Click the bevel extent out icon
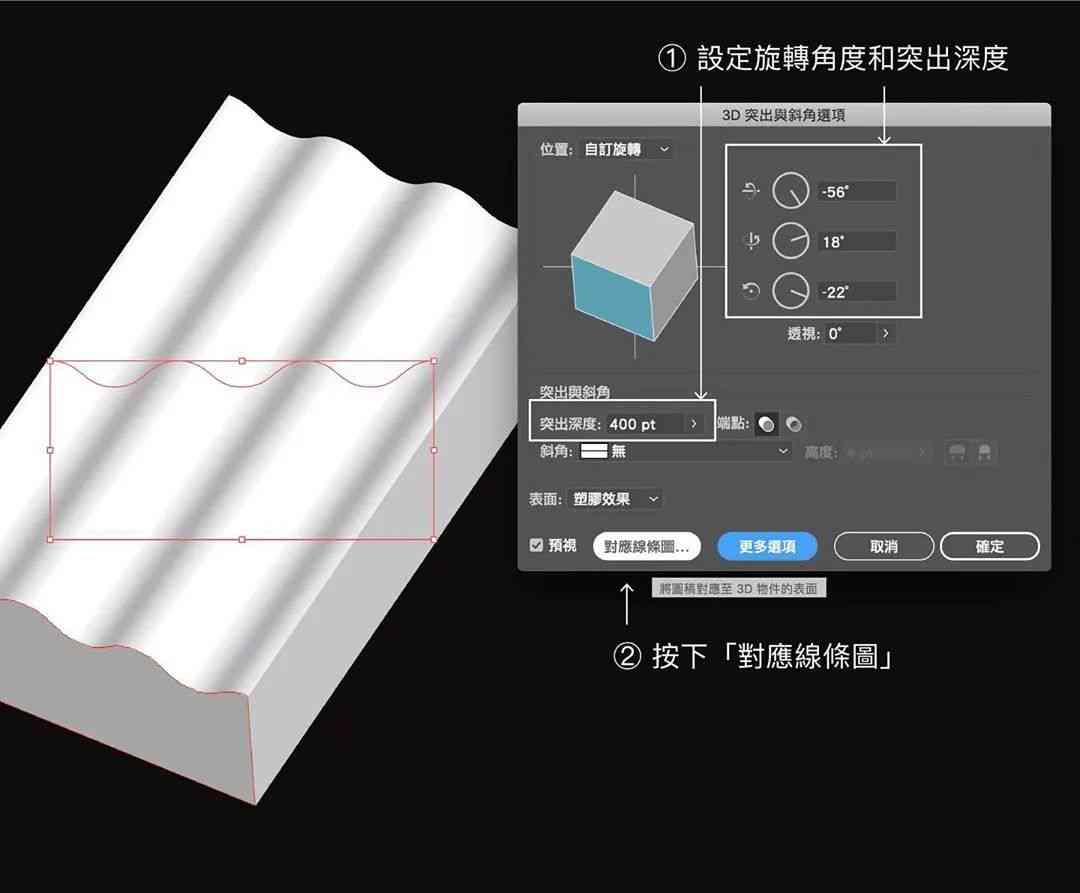 click(957, 453)
